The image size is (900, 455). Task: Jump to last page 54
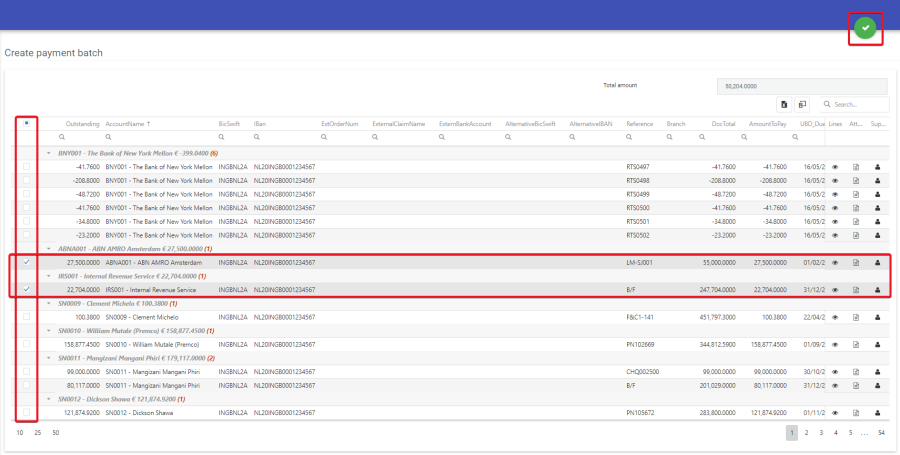[880, 432]
